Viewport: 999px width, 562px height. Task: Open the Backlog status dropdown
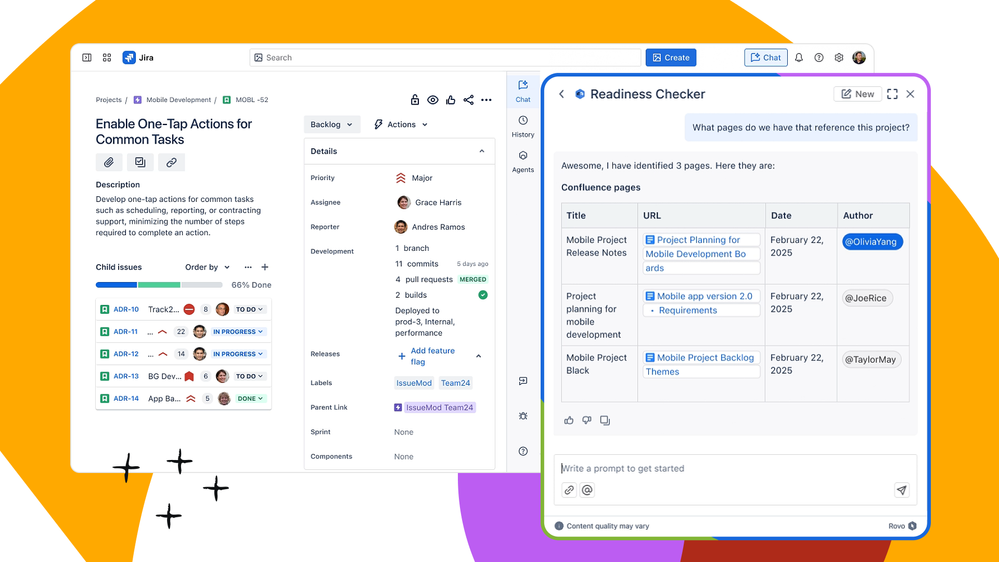click(331, 125)
